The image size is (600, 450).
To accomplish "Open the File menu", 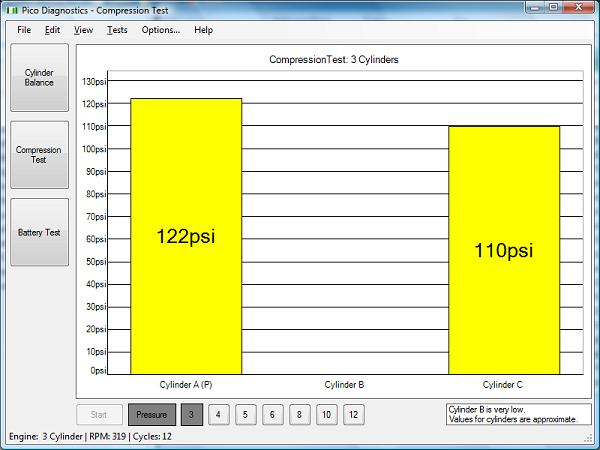I will [x=24, y=30].
